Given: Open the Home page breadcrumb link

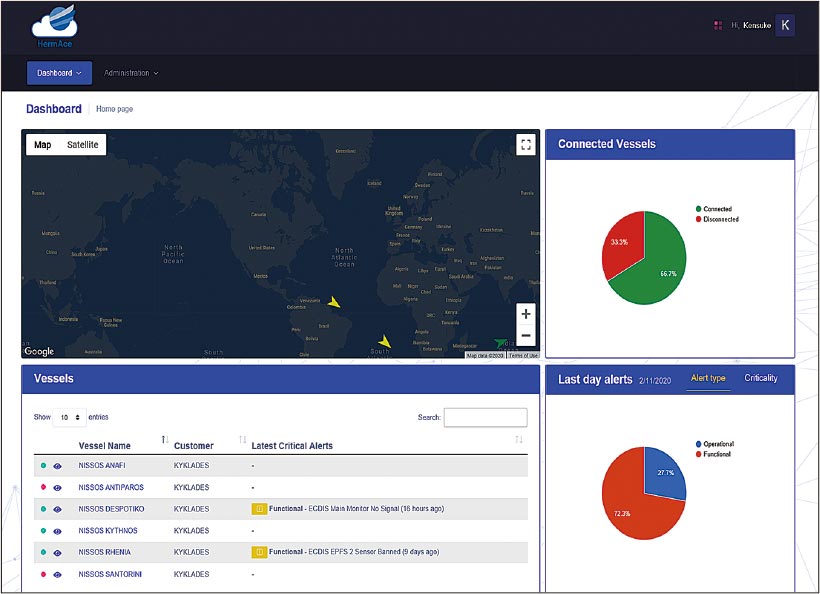Looking at the screenshot, I should click(x=114, y=109).
